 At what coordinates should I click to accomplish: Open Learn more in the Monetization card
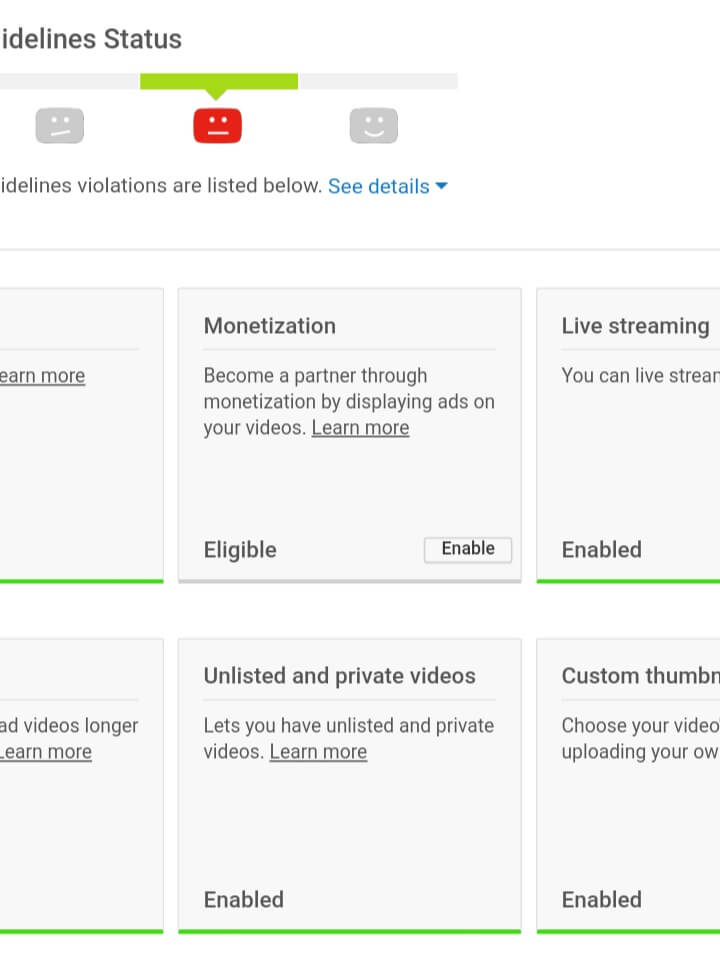pyautogui.click(x=360, y=428)
